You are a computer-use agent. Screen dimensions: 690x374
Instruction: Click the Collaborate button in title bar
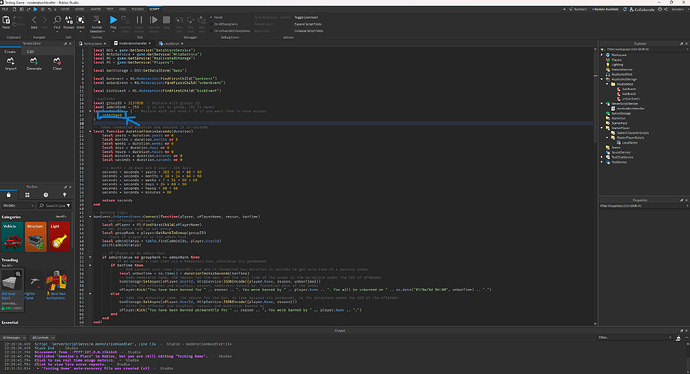tap(642, 9)
